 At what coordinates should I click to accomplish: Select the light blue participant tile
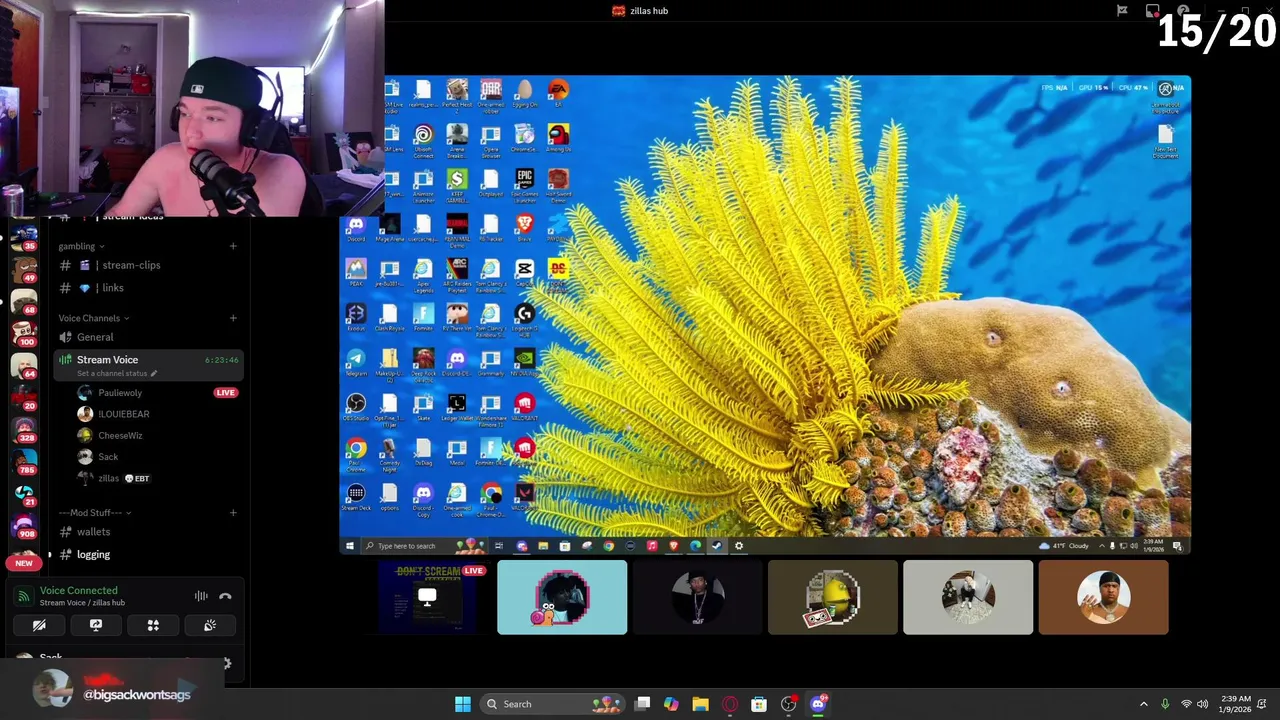pyautogui.click(x=562, y=597)
